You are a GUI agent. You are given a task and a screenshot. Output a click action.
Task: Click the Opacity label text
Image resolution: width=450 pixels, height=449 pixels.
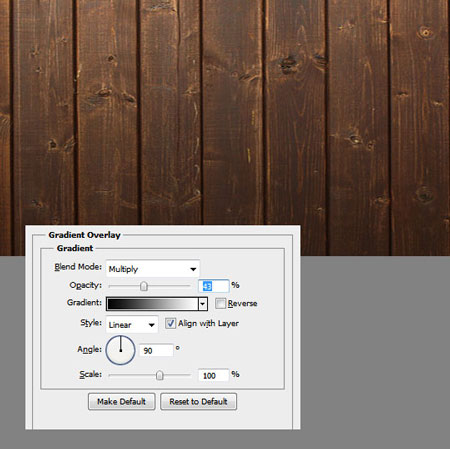[86, 285]
